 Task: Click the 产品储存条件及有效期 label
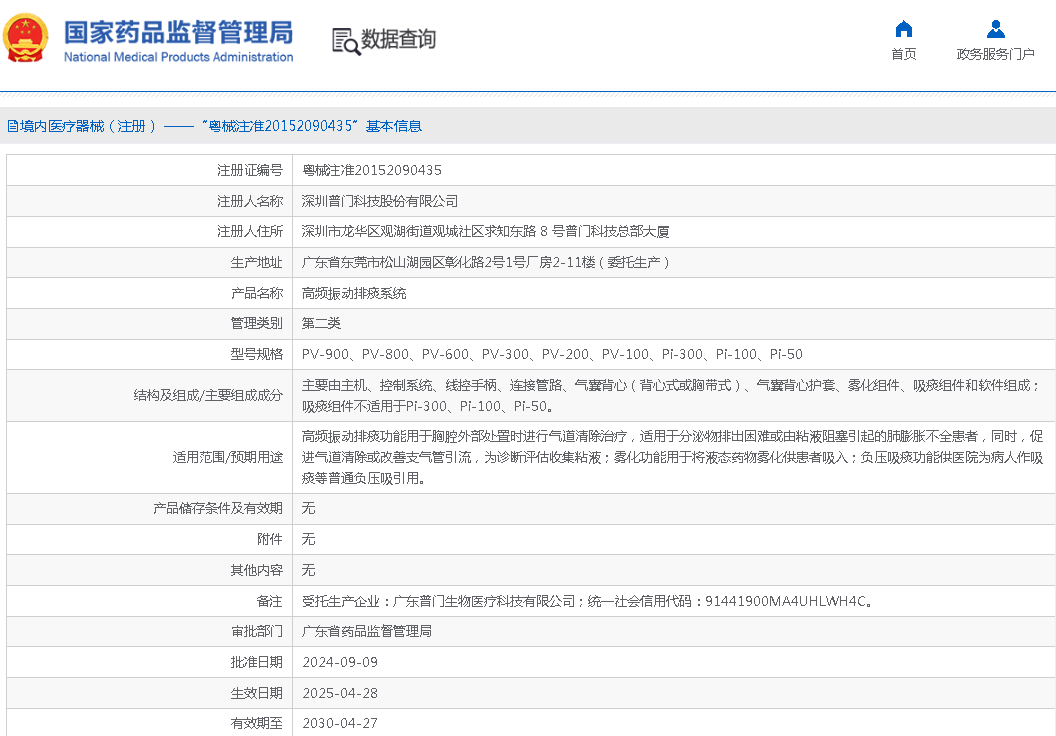click(218, 508)
